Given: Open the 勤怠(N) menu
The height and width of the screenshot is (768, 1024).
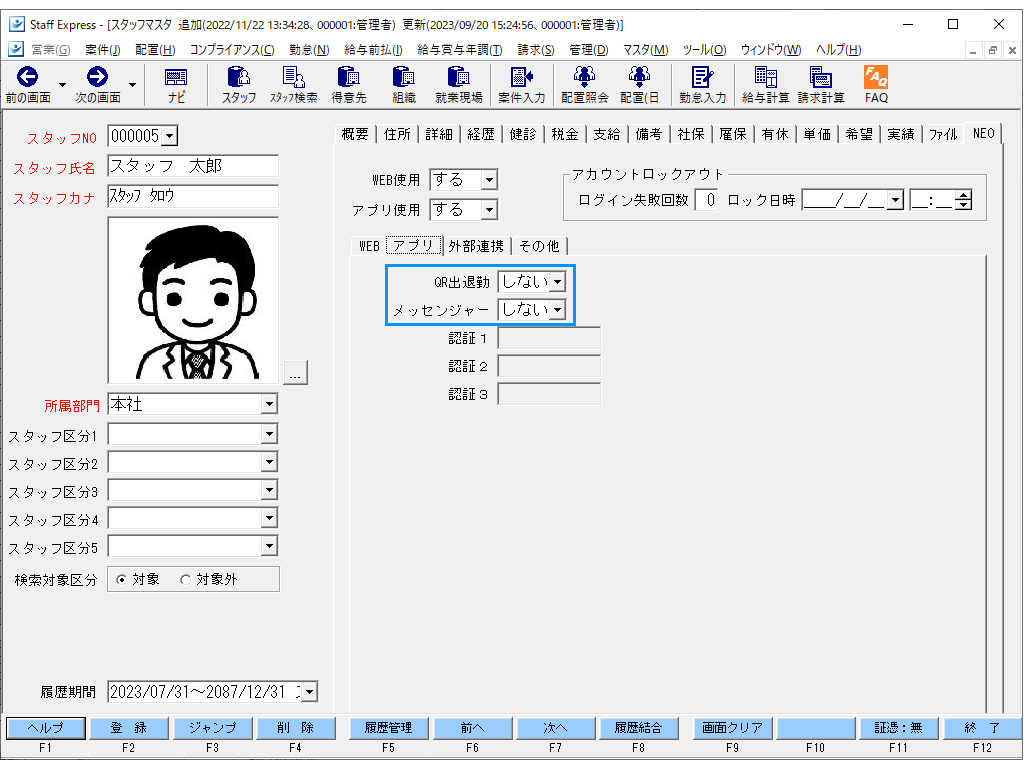Looking at the screenshot, I should (x=309, y=50).
